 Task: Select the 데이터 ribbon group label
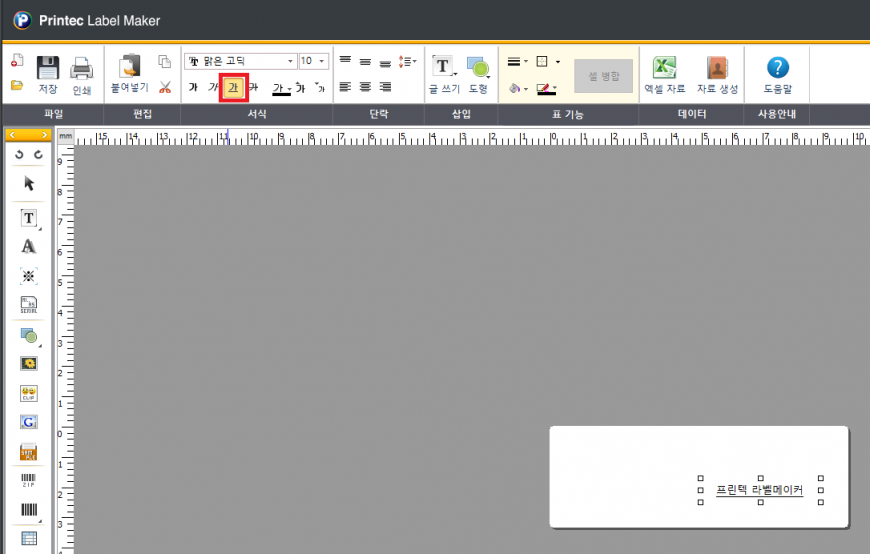tap(692, 114)
